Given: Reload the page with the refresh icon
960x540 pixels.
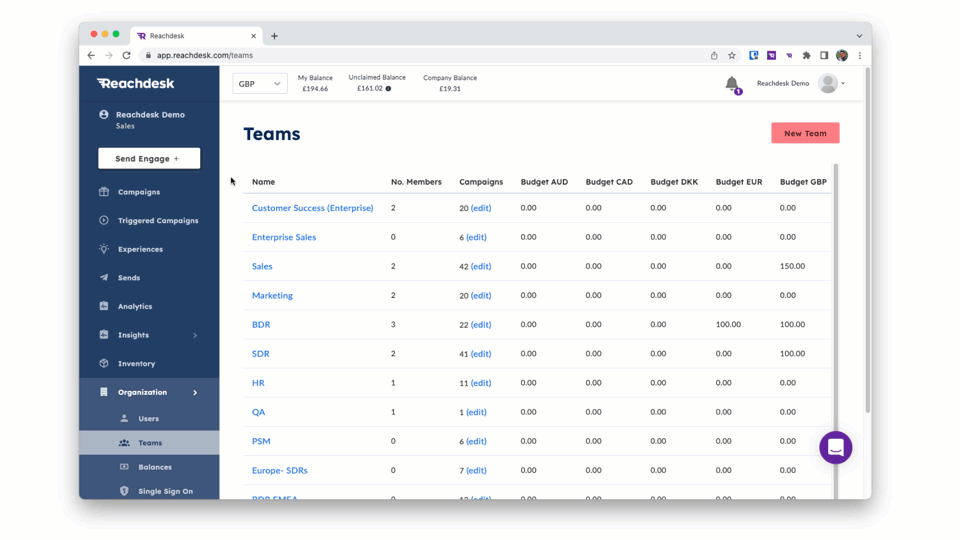Looking at the screenshot, I should point(127,55).
